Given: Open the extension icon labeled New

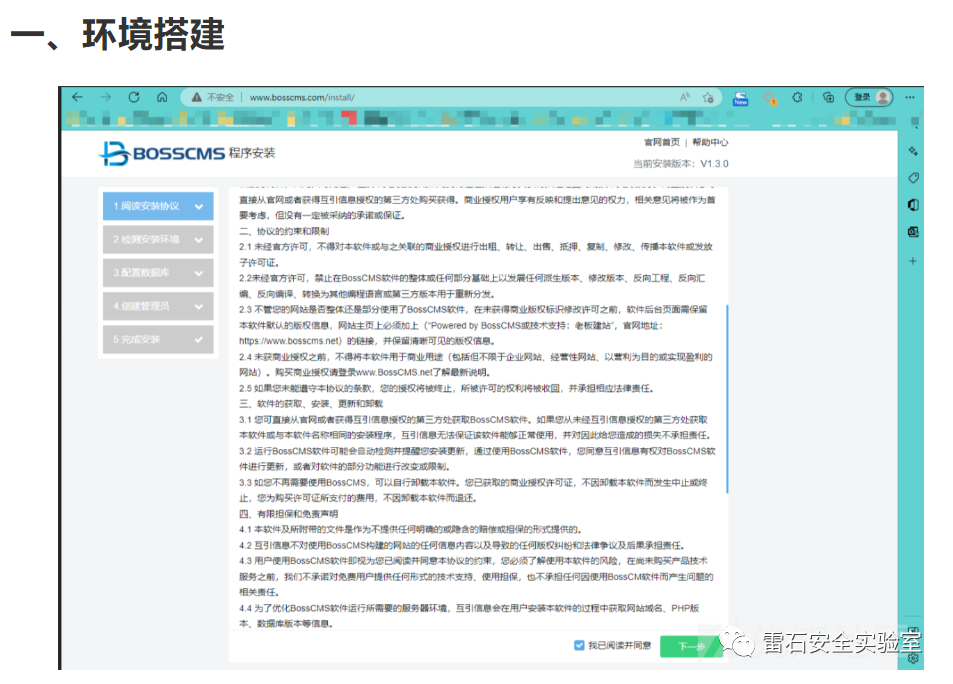Looking at the screenshot, I should [740, 98].
